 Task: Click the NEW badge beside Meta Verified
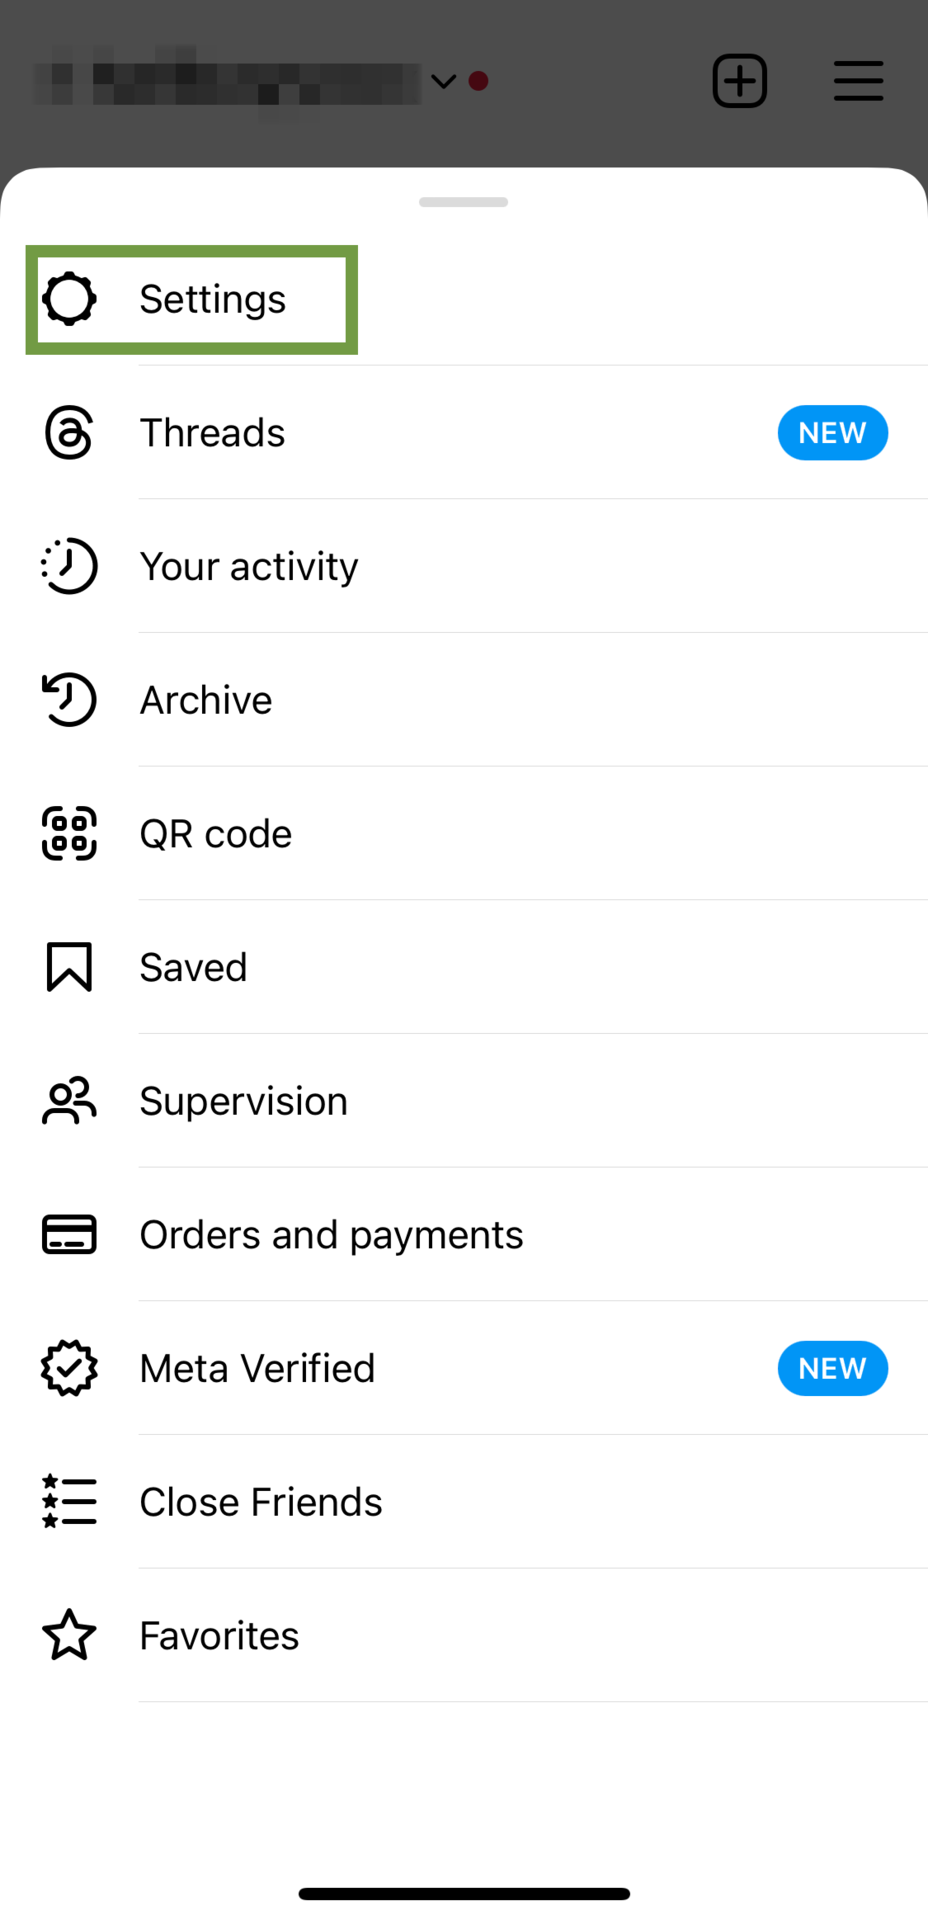(832, 1368)
